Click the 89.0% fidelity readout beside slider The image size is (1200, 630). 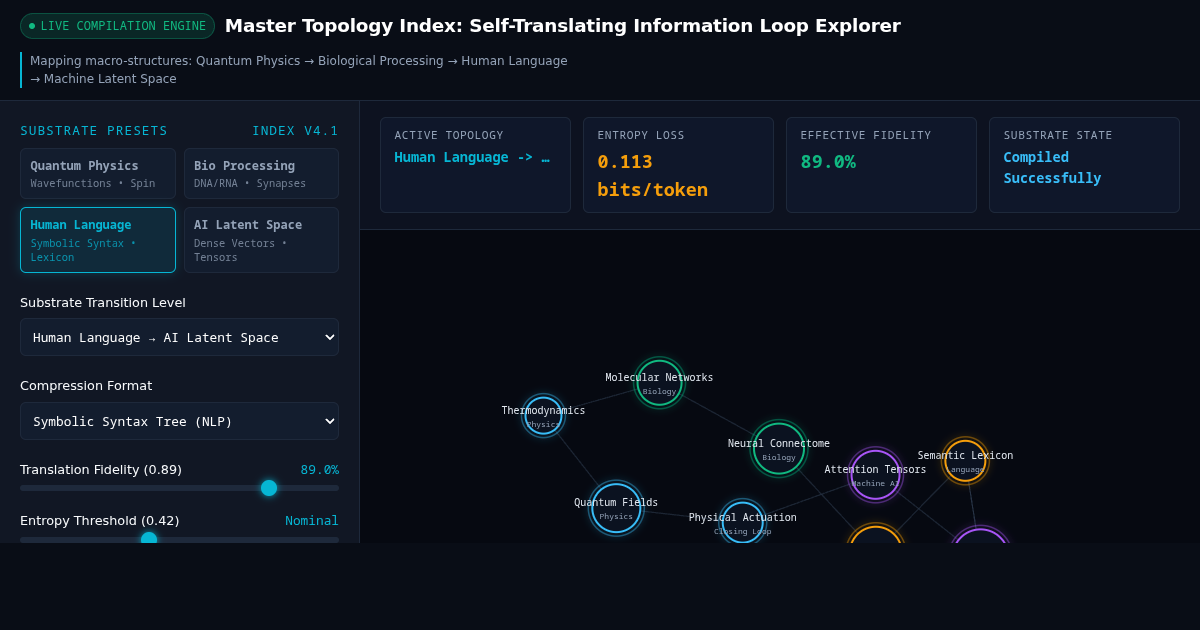coord(320,470)
